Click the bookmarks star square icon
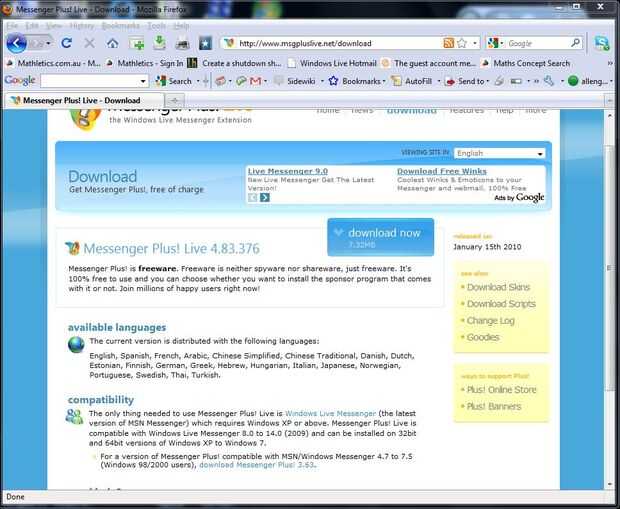The image size is (620, 509). (205, 43)
